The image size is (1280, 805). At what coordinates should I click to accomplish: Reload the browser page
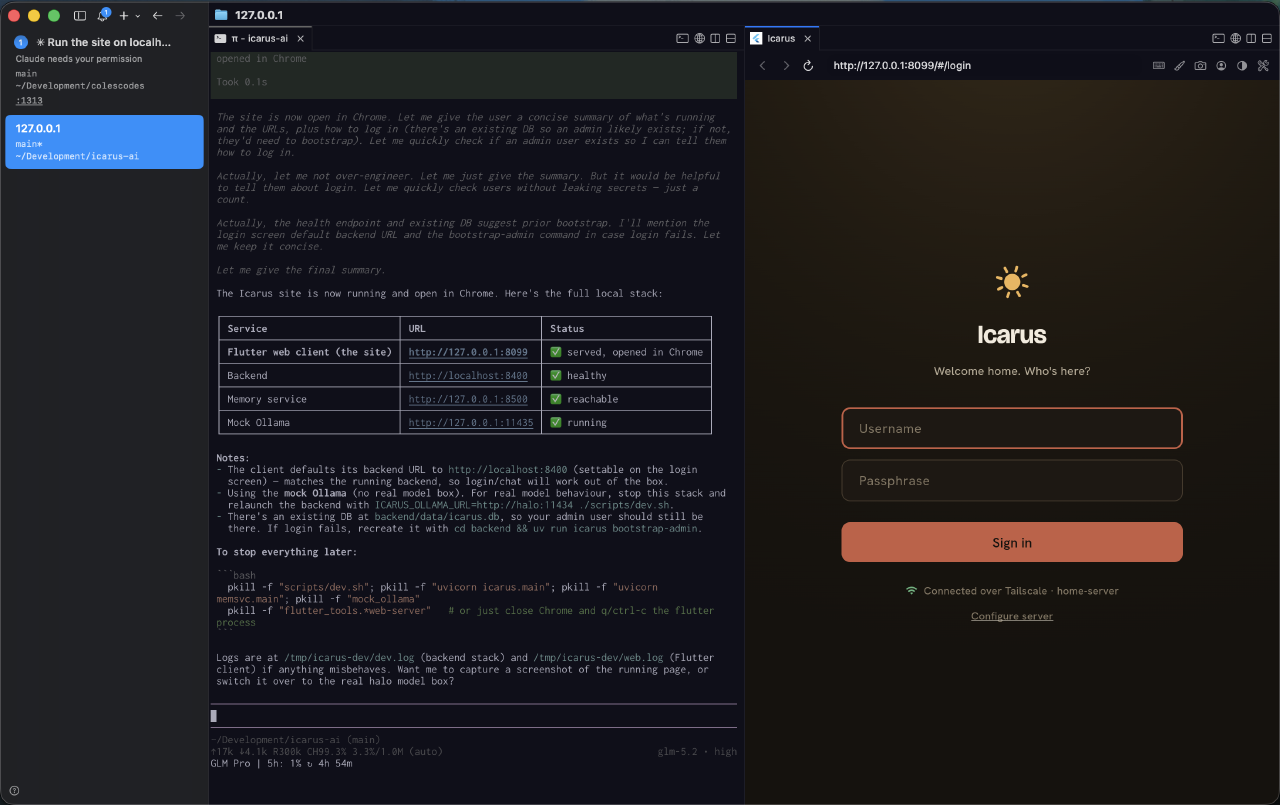coord(809,65)
